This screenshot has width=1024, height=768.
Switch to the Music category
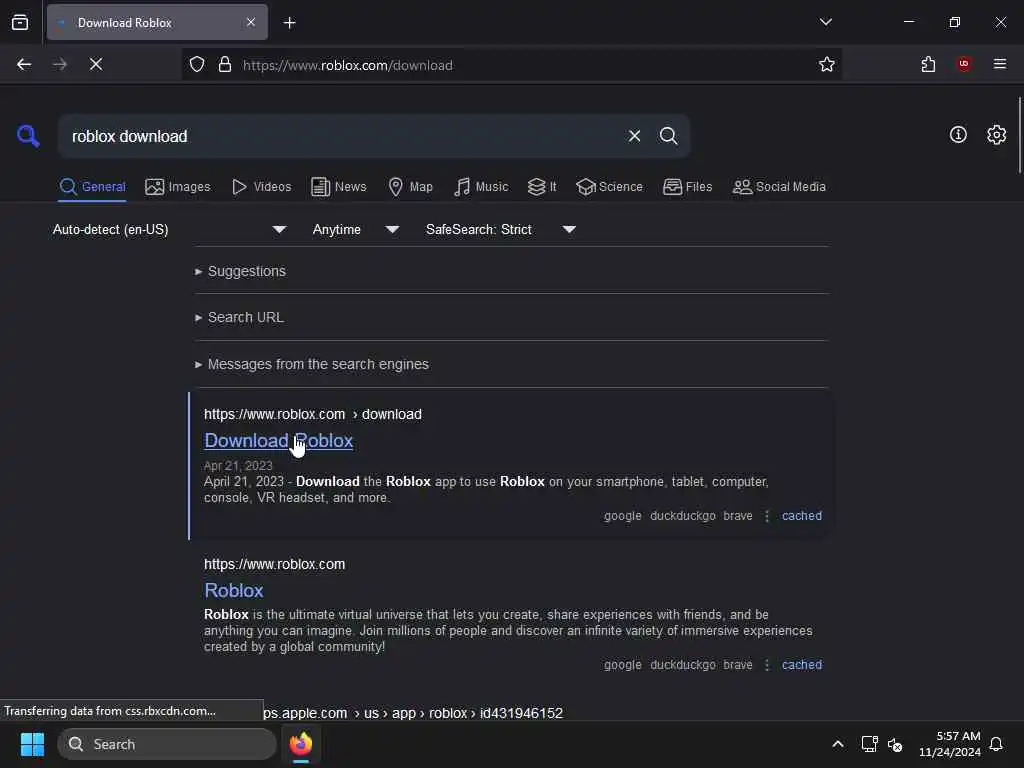tap(481, 187)
